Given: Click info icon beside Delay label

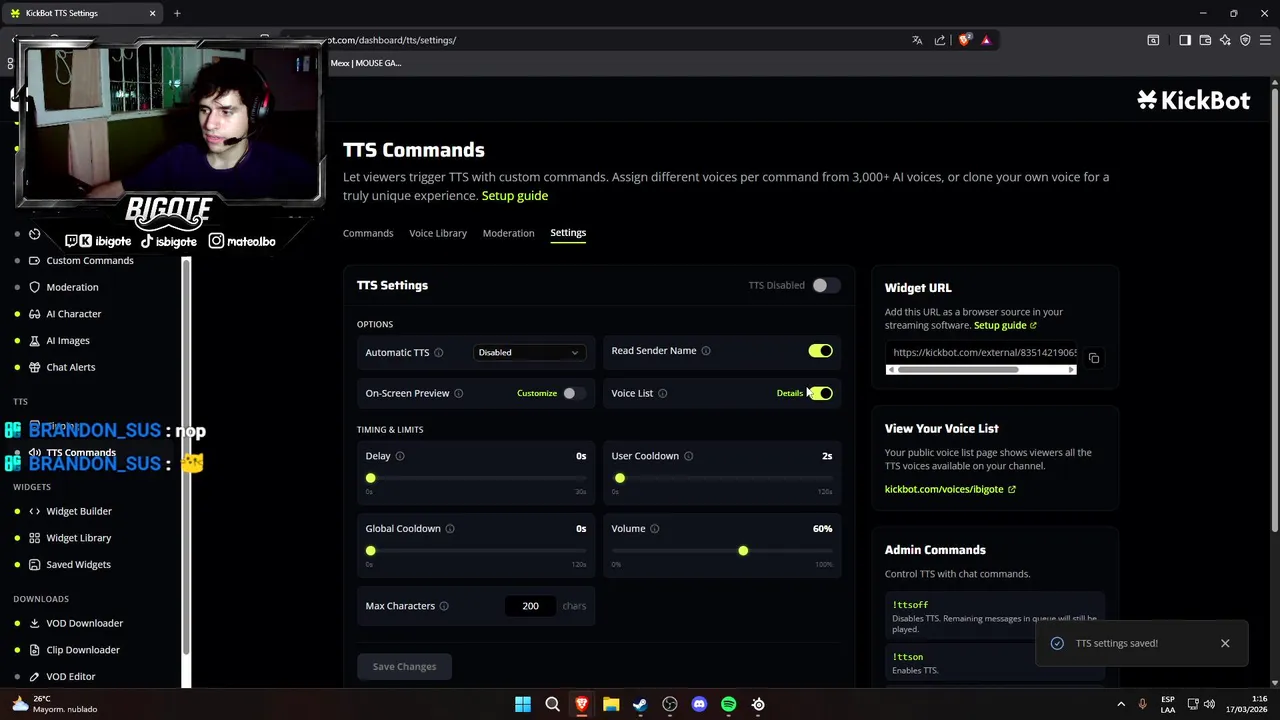Looking at the screenshot, I should [x=400, y=456].
